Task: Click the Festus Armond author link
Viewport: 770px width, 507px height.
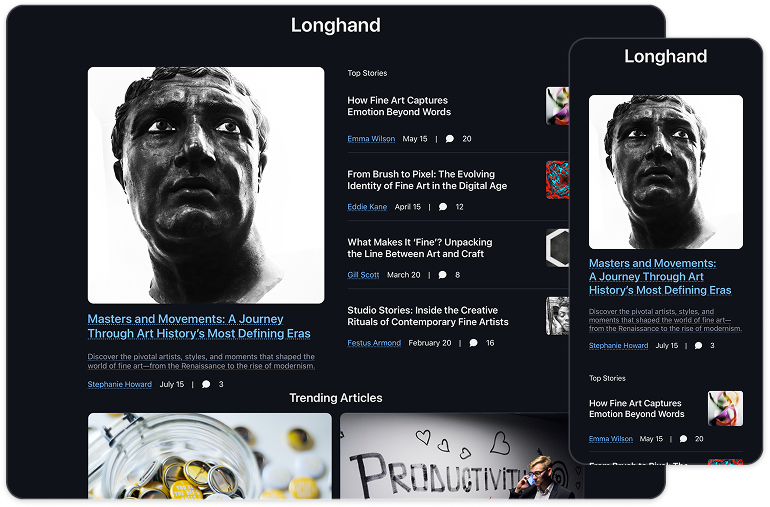Action: click(374, 343)
